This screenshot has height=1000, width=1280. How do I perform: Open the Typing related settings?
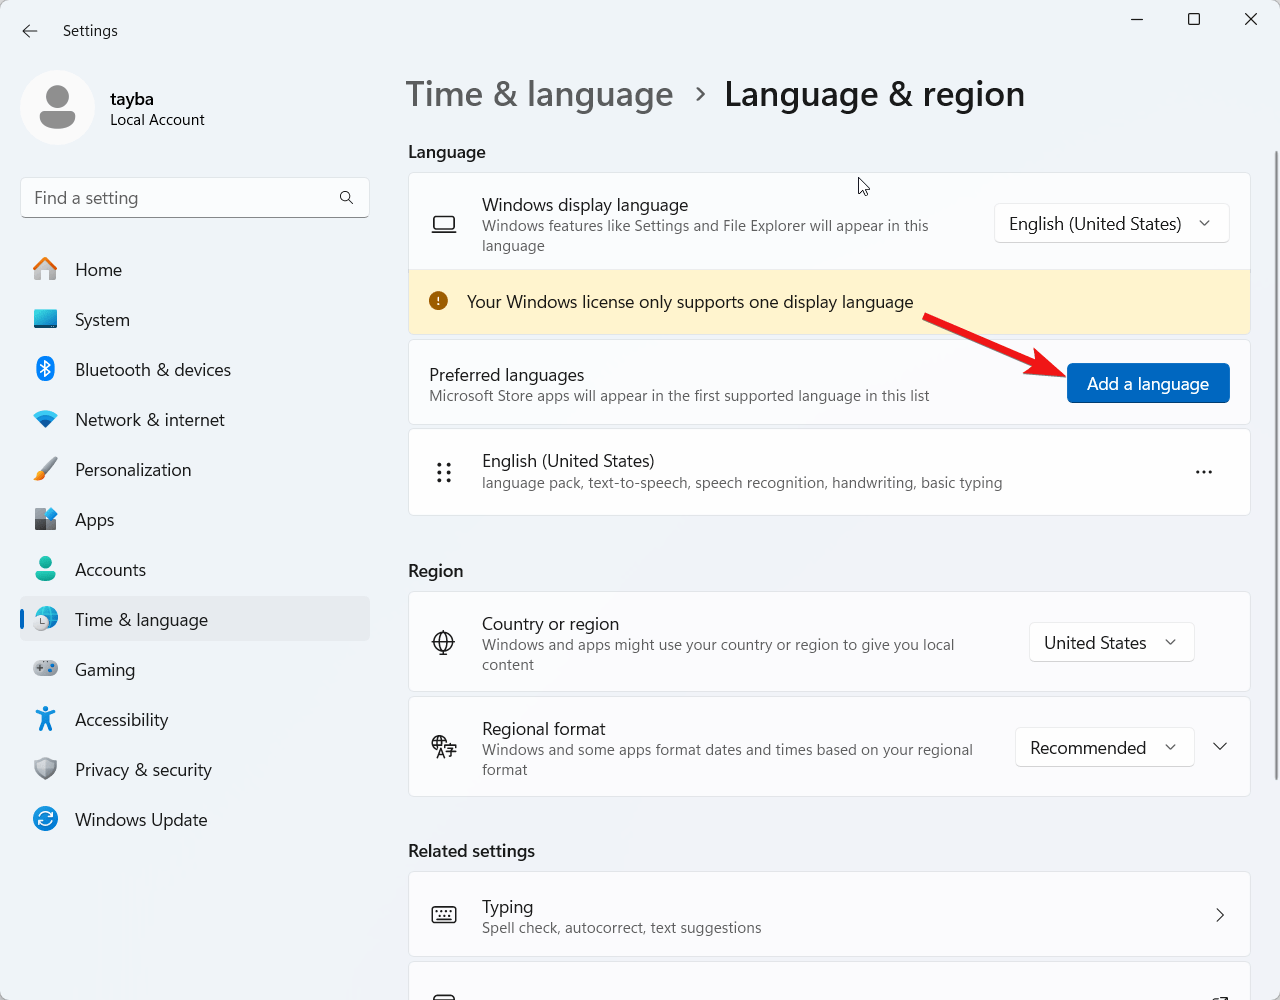coord(829,915)
